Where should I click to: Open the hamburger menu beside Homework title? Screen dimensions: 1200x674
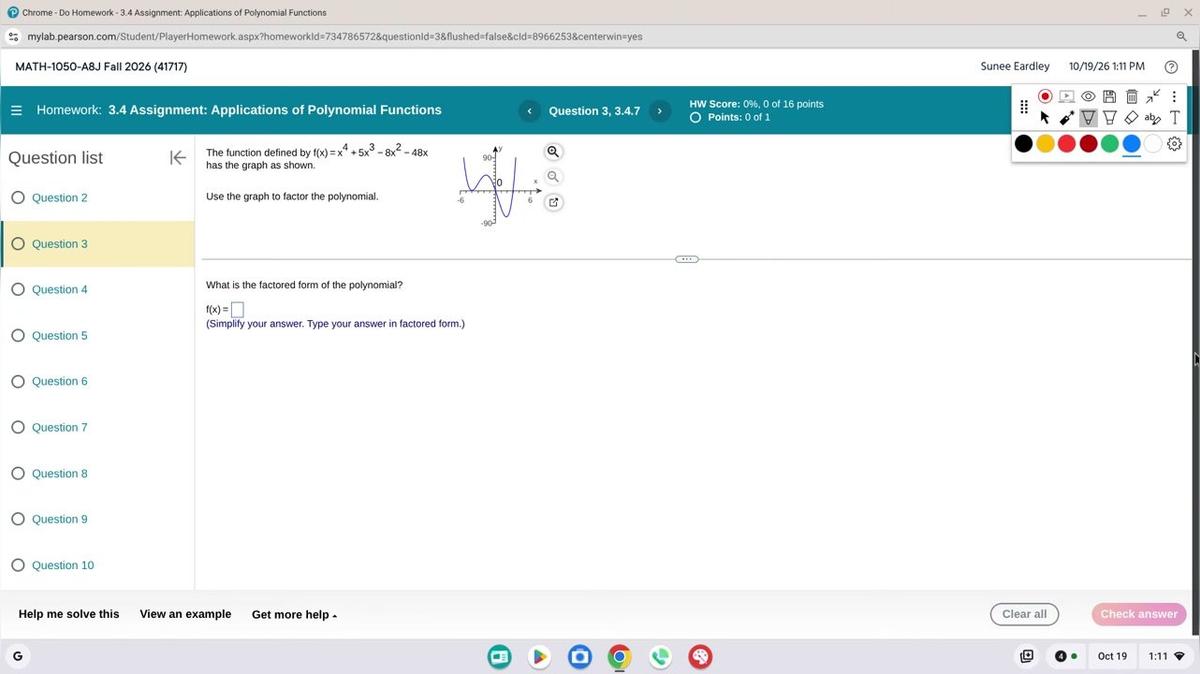(16, 110)
